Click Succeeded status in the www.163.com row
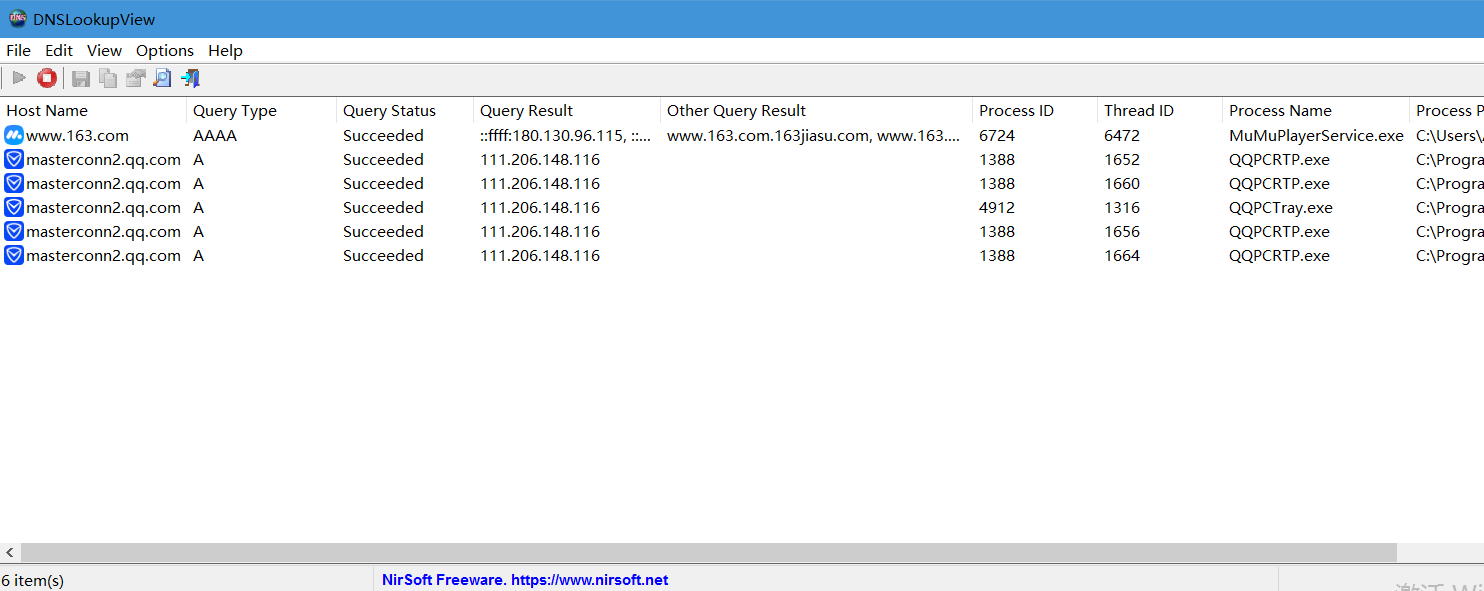The image size is (1484, 591). (x=383, y=135)
